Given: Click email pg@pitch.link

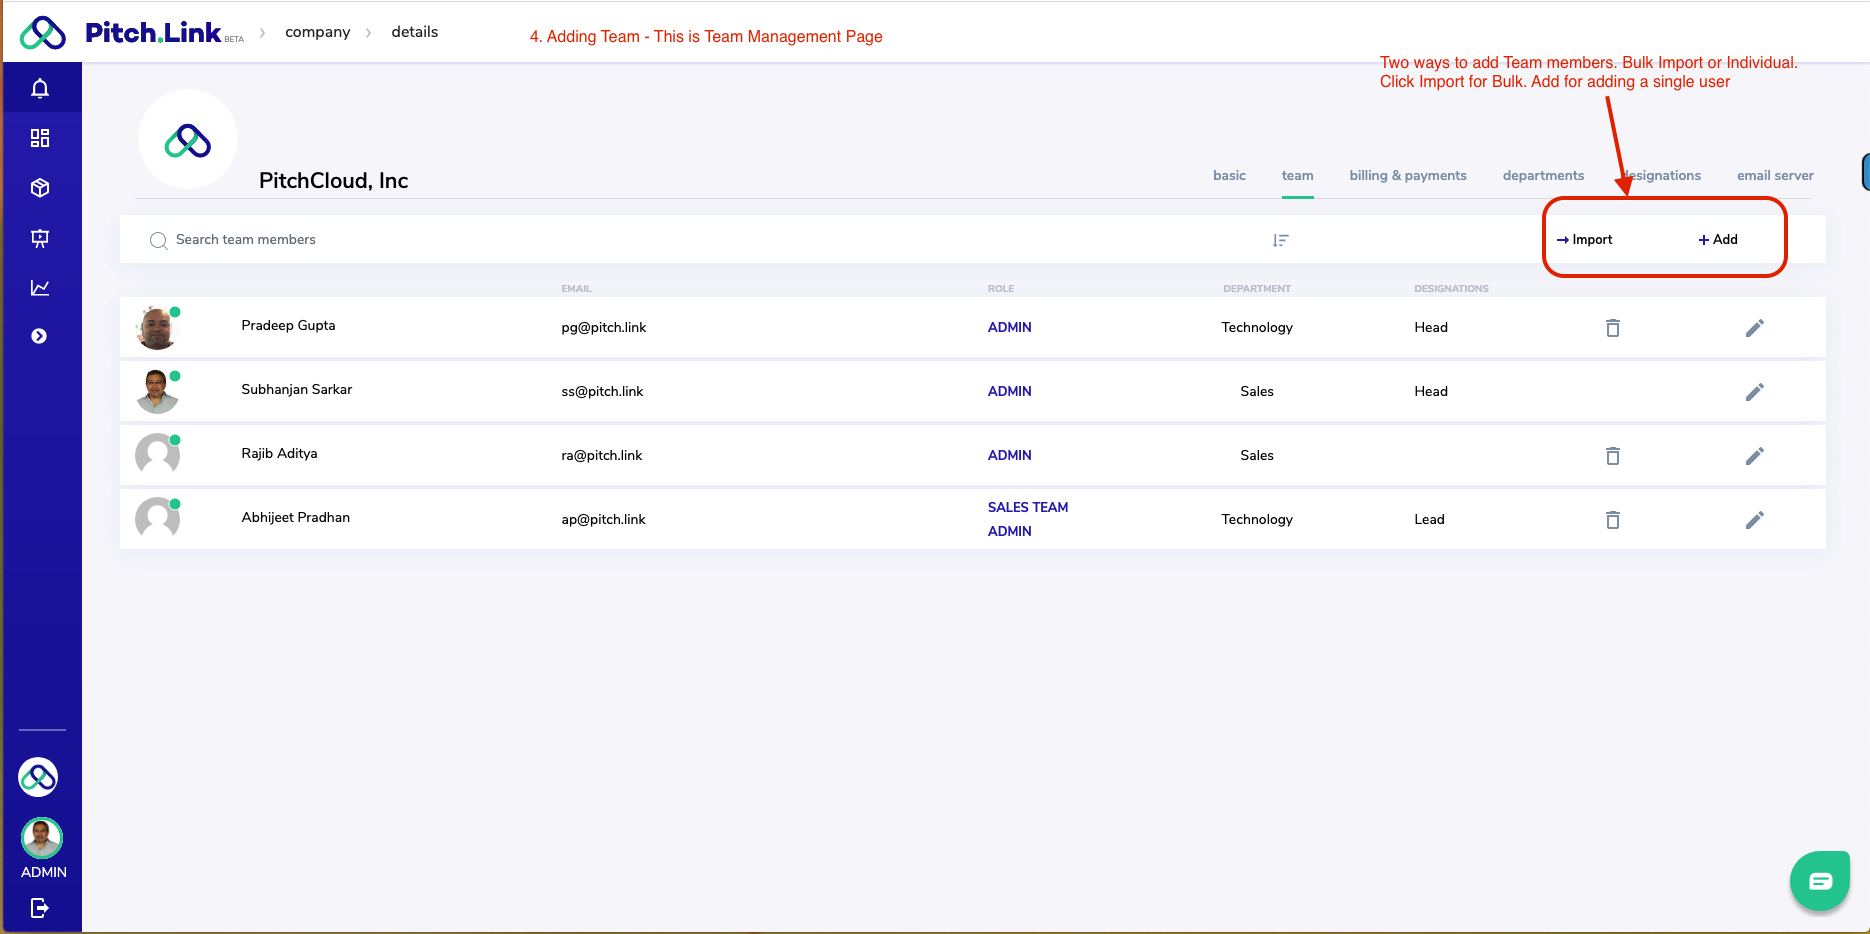Looking at the screenshot, I should click(x=604, y=328).
